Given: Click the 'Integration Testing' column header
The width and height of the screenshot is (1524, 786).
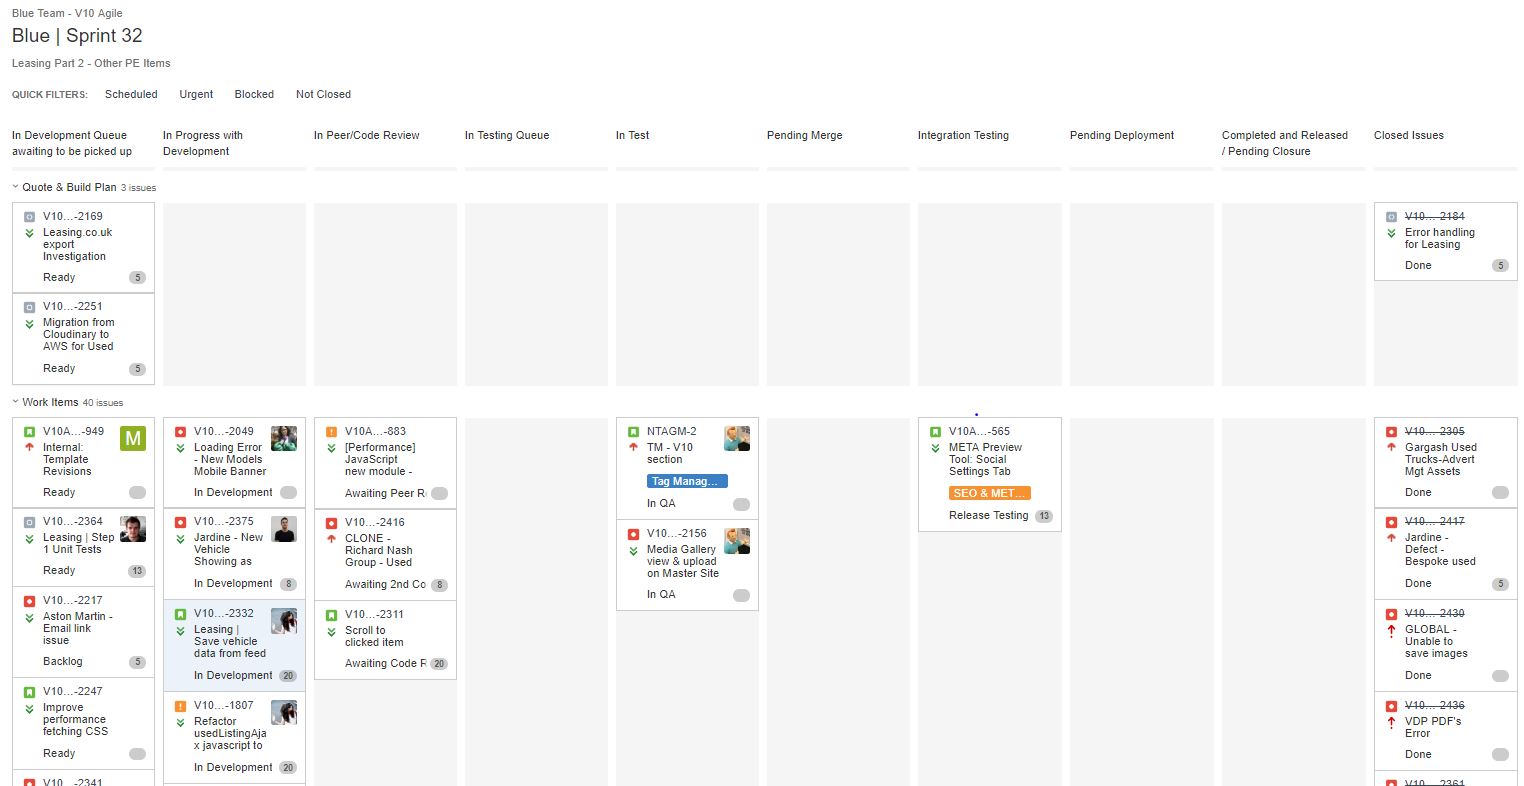Looking at the screenshot, I should pos(963,135).
